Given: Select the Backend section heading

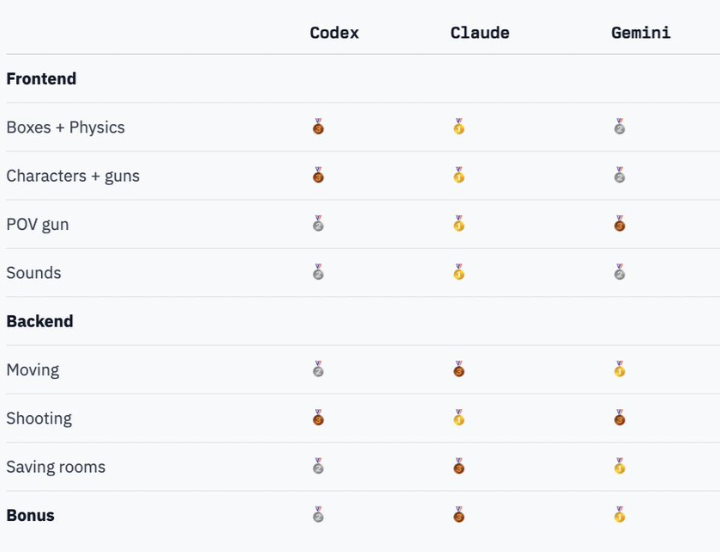Looking at the screenshot, I should 40,321.
